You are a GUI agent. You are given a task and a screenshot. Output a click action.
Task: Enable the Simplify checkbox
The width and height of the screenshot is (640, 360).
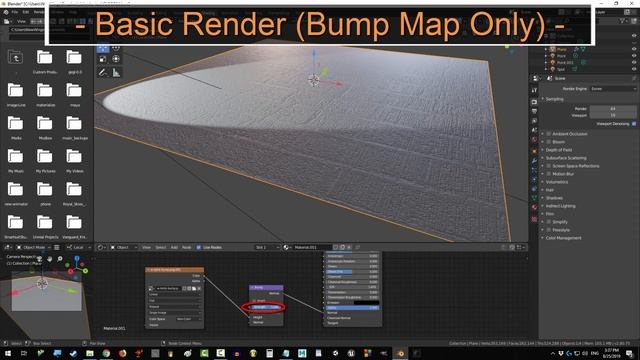coord(549,222)
